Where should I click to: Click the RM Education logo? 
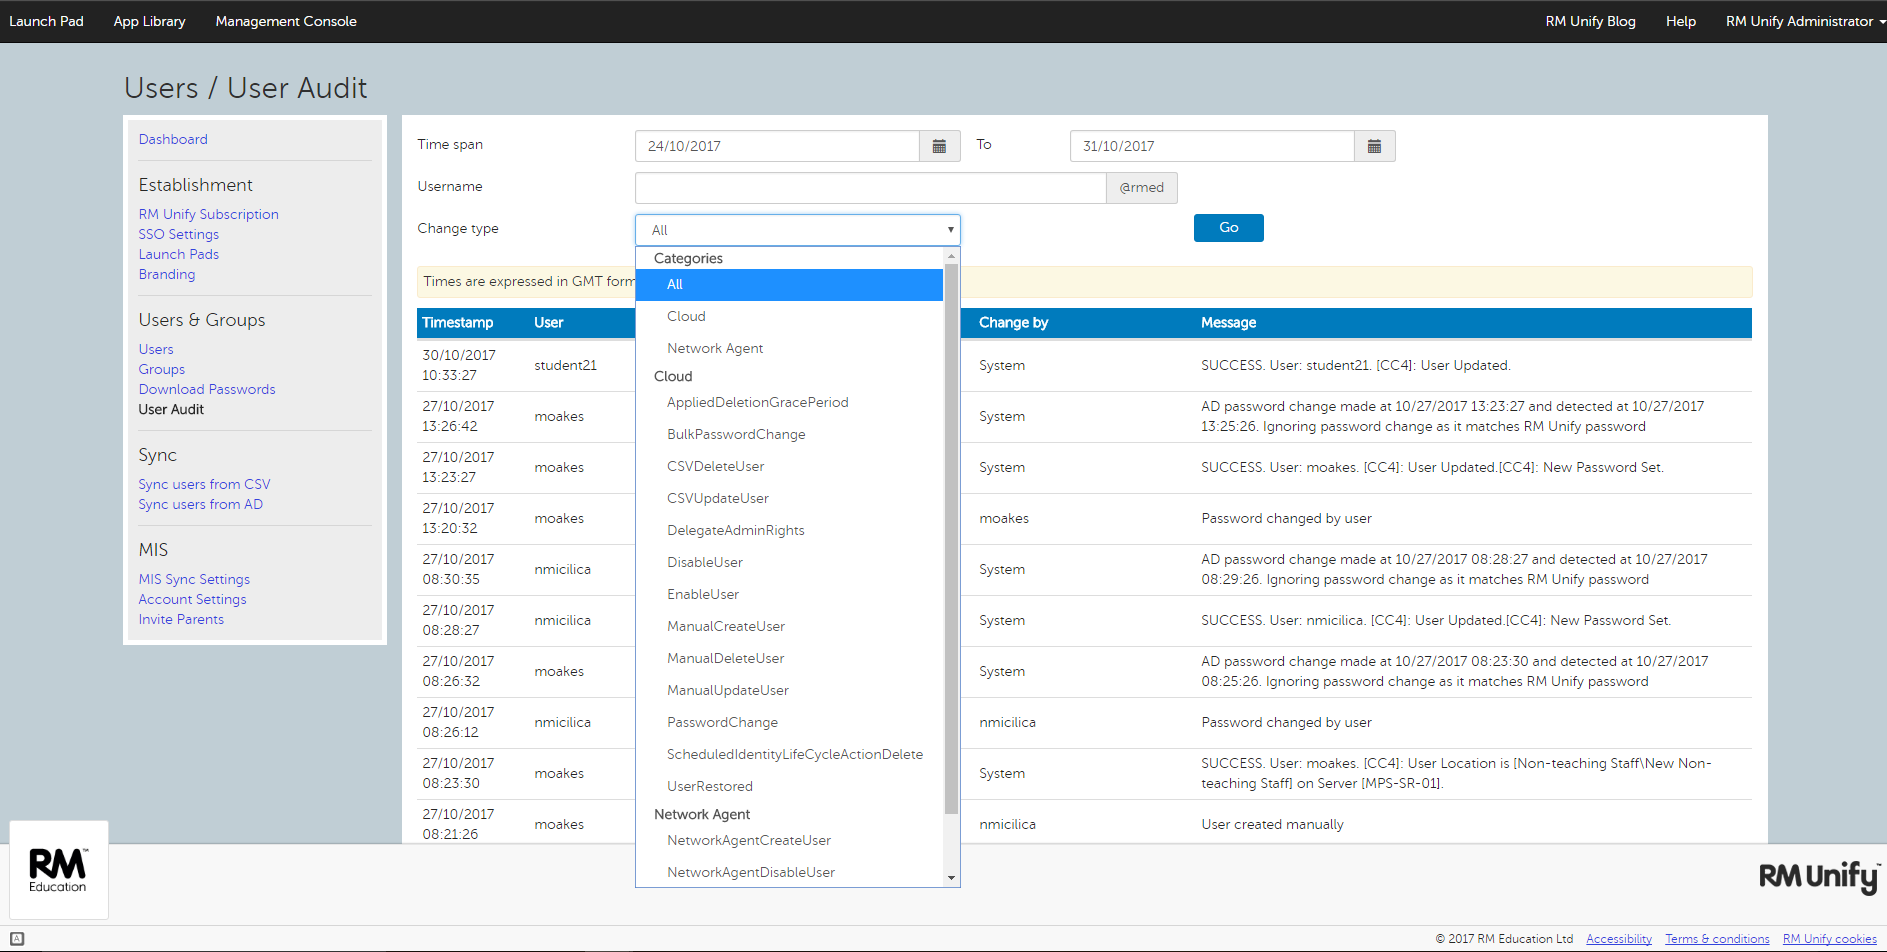(58, 870)
